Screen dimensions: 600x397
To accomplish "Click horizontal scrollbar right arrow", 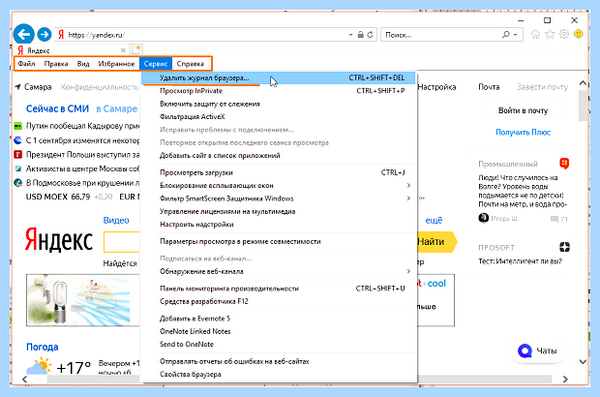I will coord(565,379).
